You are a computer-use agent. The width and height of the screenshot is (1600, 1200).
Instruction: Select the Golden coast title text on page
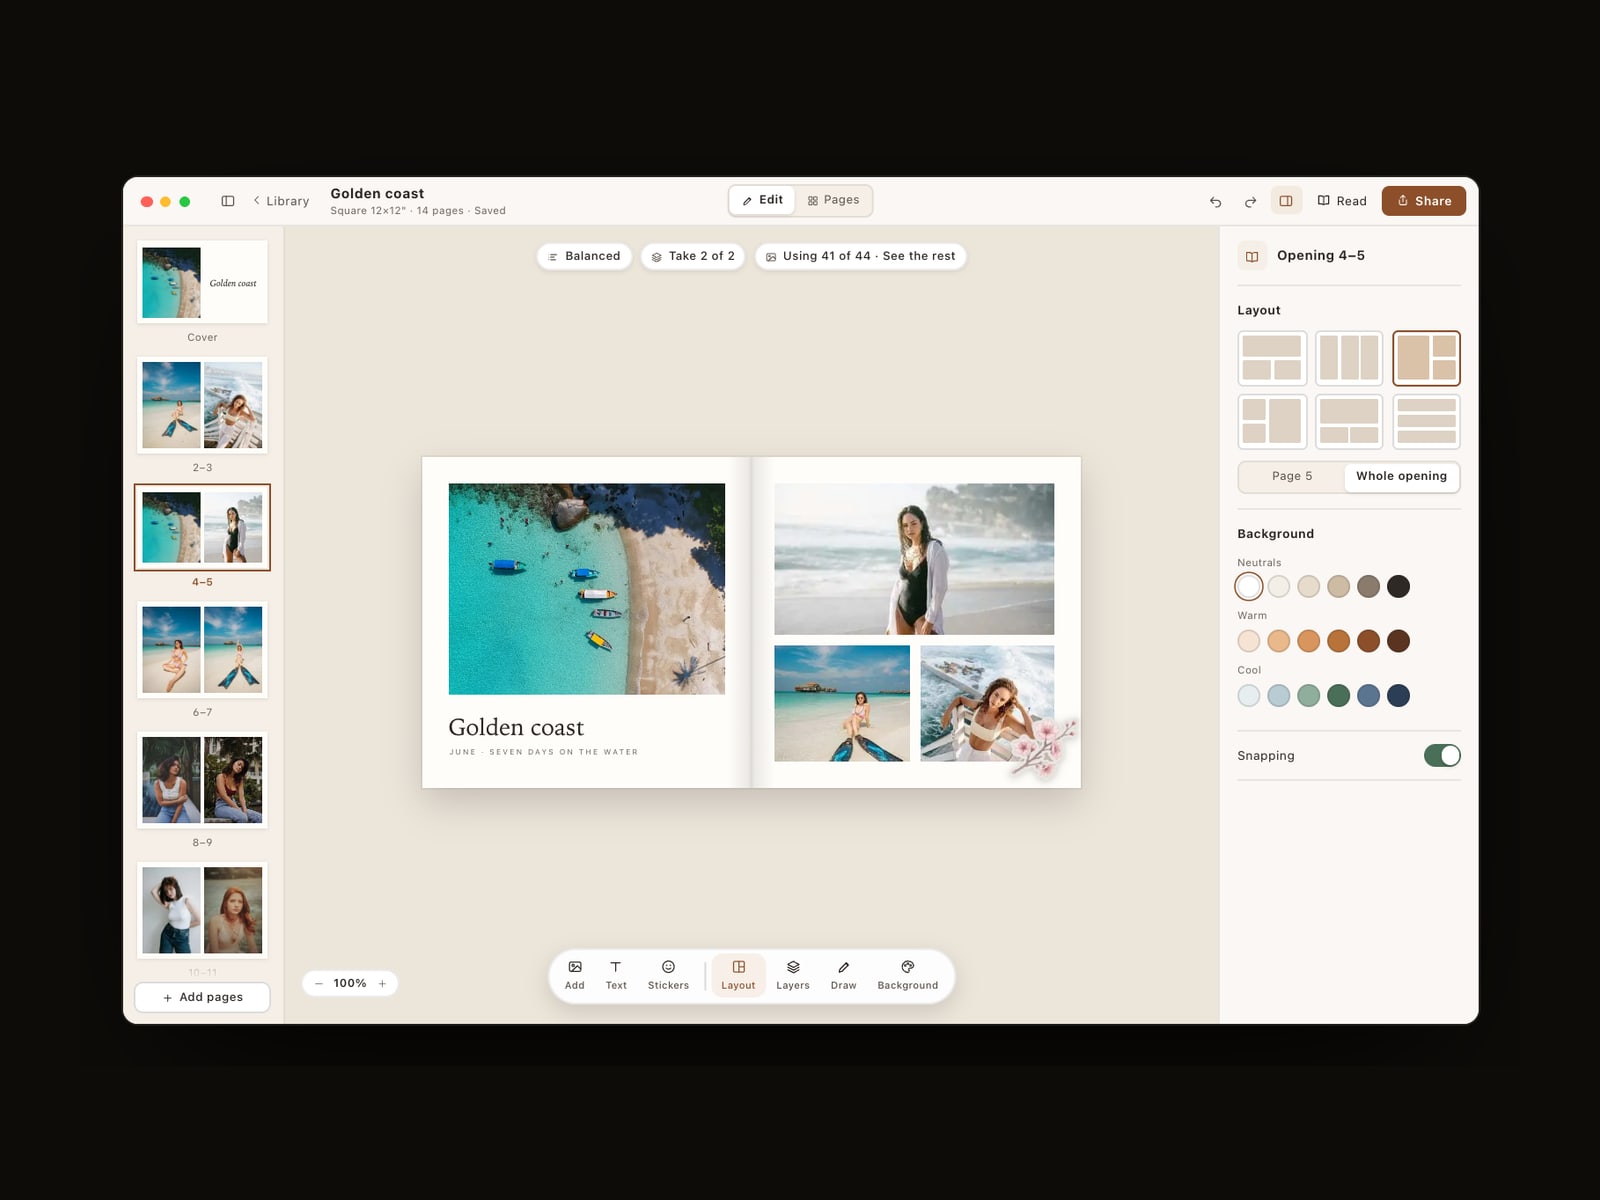516,727
